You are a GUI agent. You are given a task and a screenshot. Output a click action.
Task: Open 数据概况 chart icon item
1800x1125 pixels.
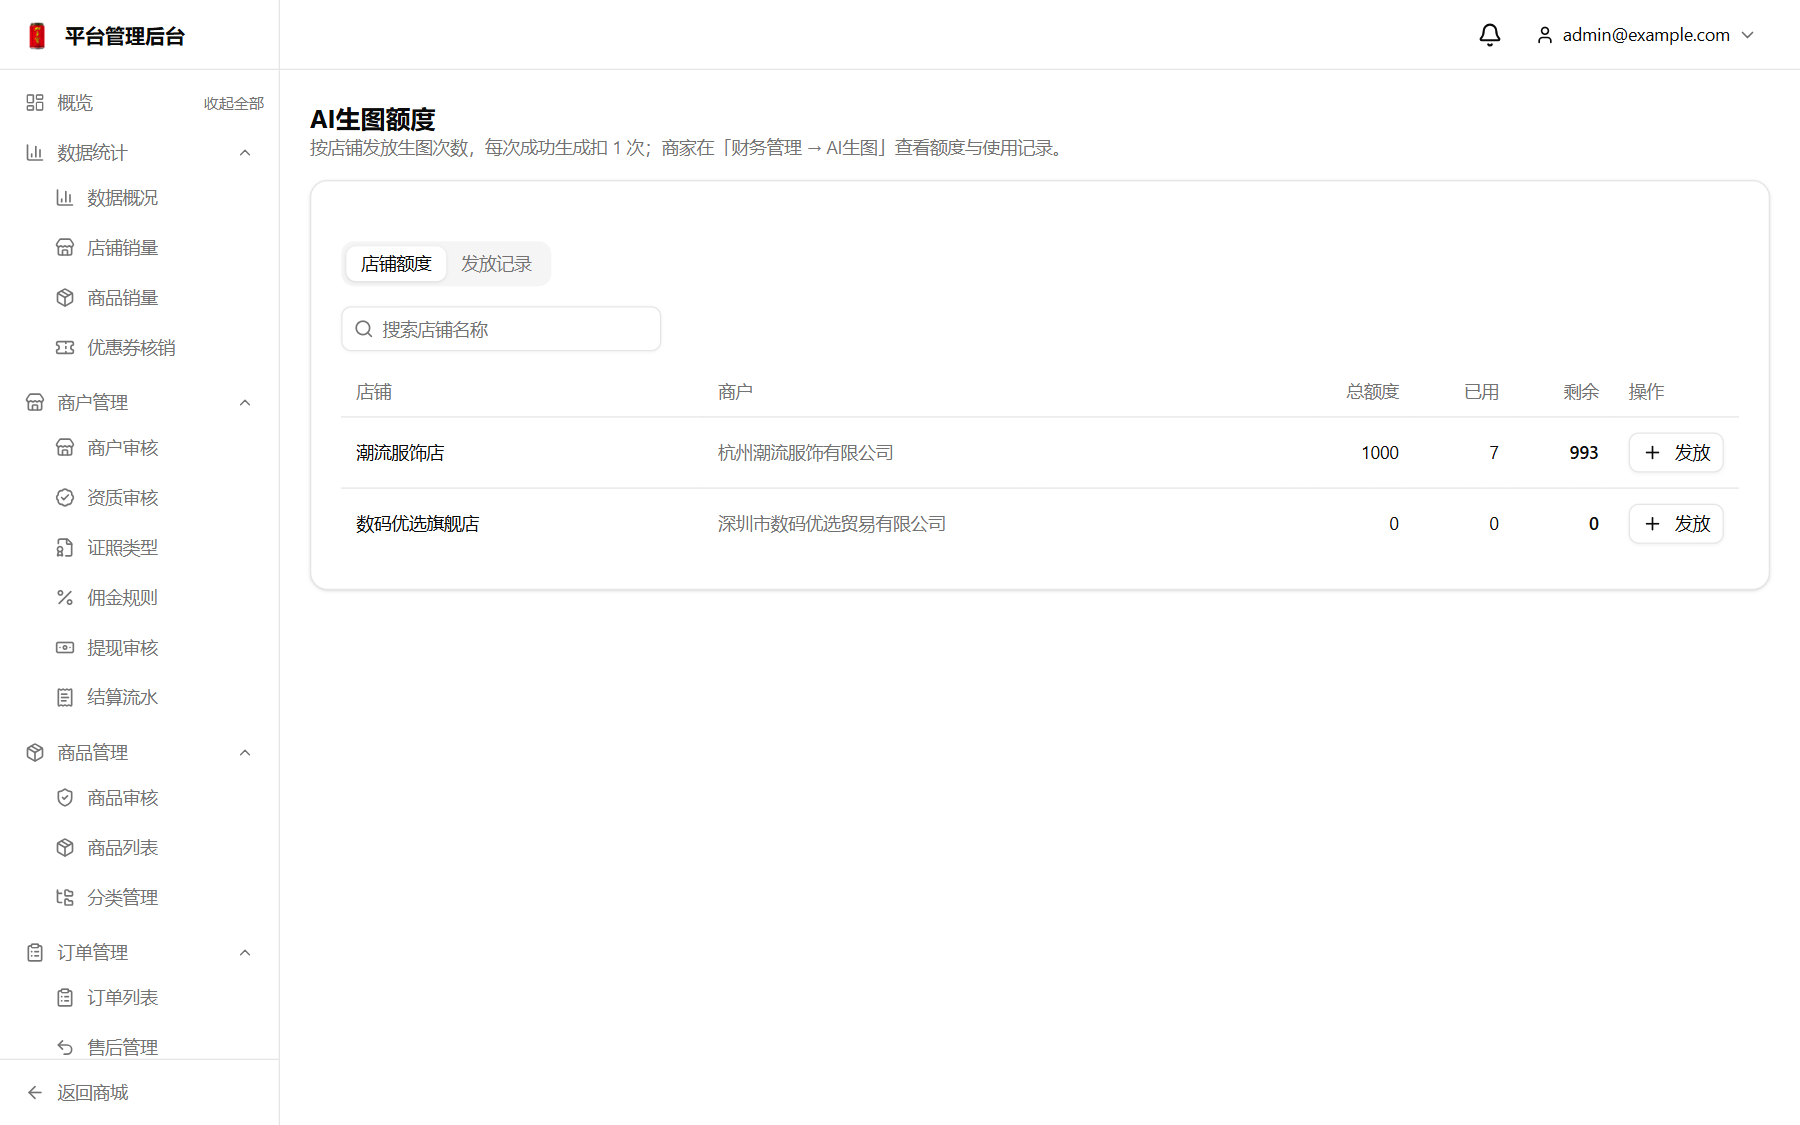click(x=65, y=198)
